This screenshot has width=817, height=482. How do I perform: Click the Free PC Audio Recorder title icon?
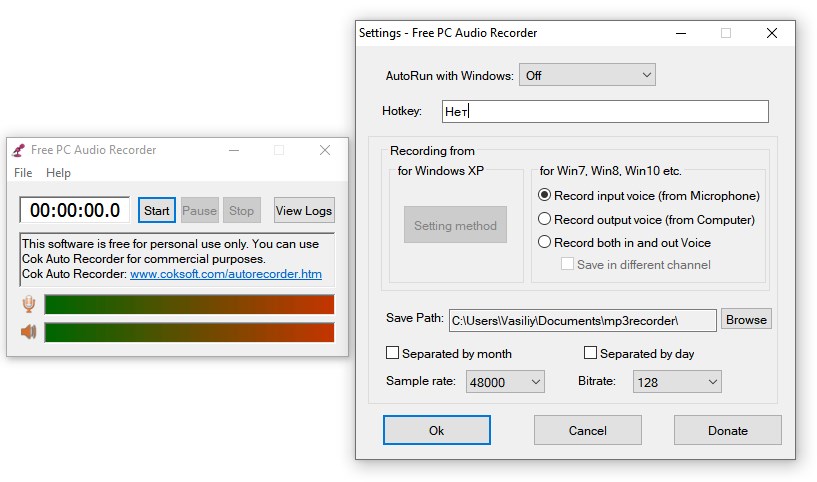[17, 150]
